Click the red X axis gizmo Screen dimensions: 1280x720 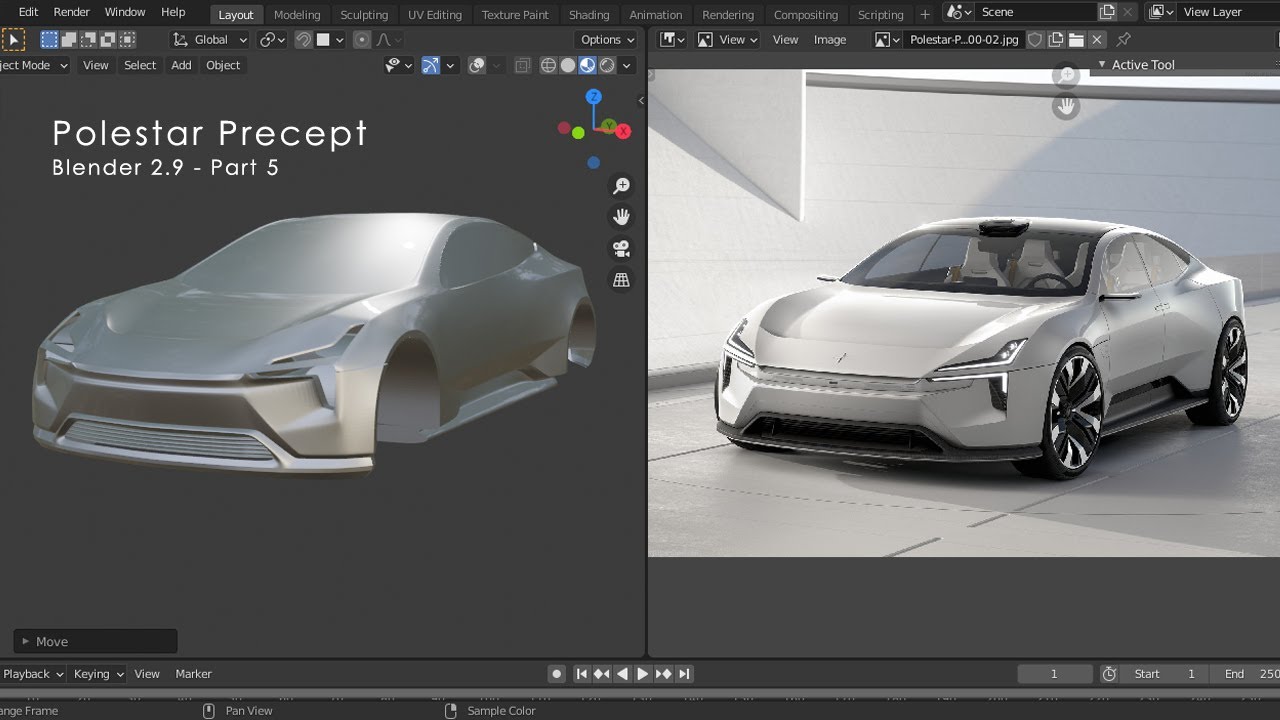coord(623,131)
